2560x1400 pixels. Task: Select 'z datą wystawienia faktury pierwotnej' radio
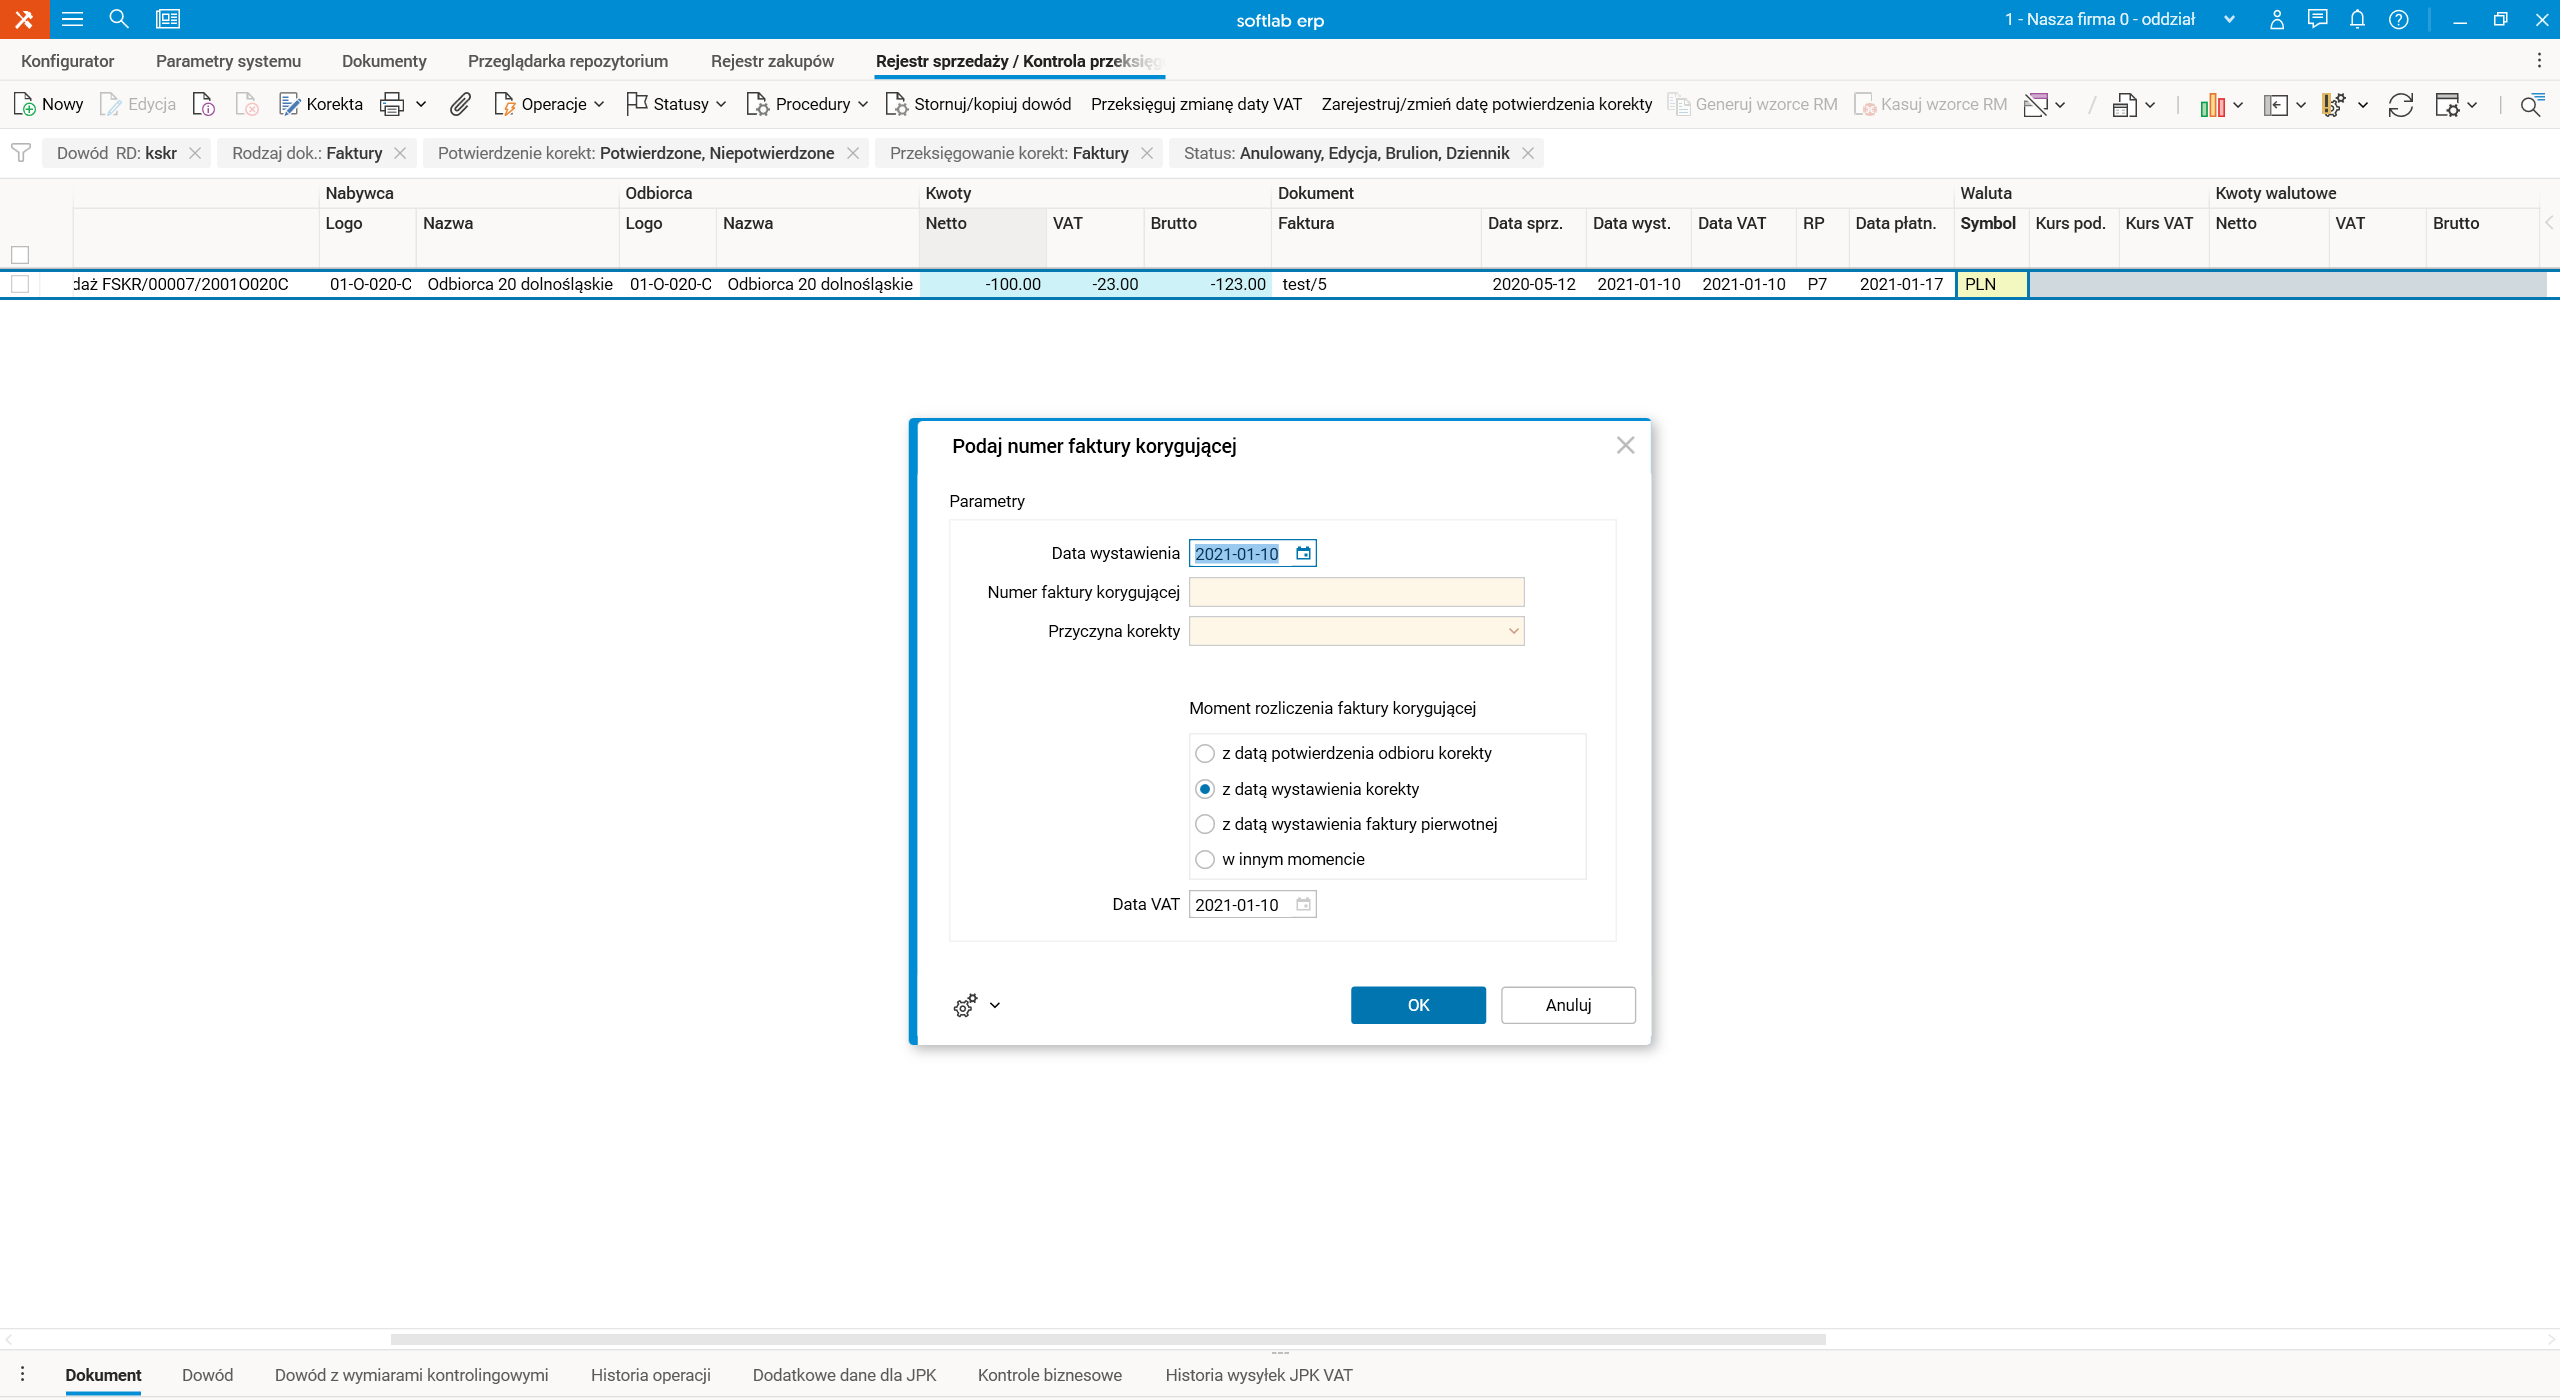(x=1205, y=824)
